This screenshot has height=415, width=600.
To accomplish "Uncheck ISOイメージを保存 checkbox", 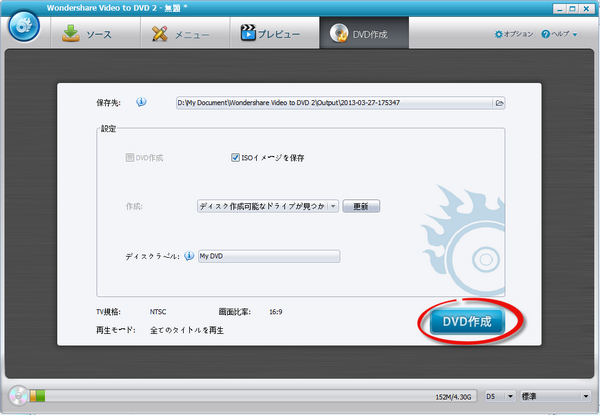I will click(235, 158).
